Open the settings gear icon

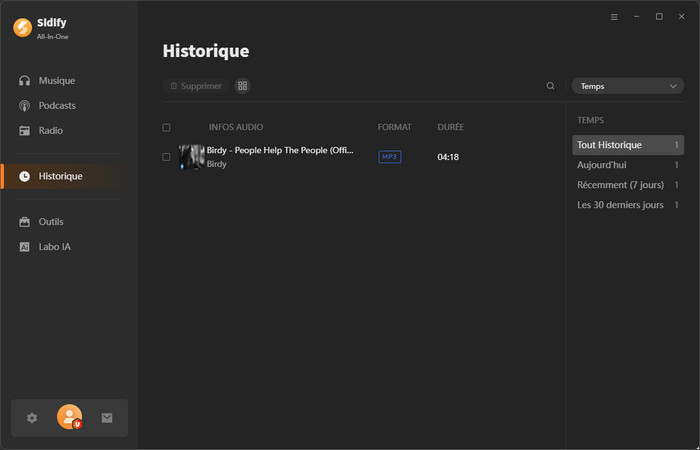click(x=32, y=418)
